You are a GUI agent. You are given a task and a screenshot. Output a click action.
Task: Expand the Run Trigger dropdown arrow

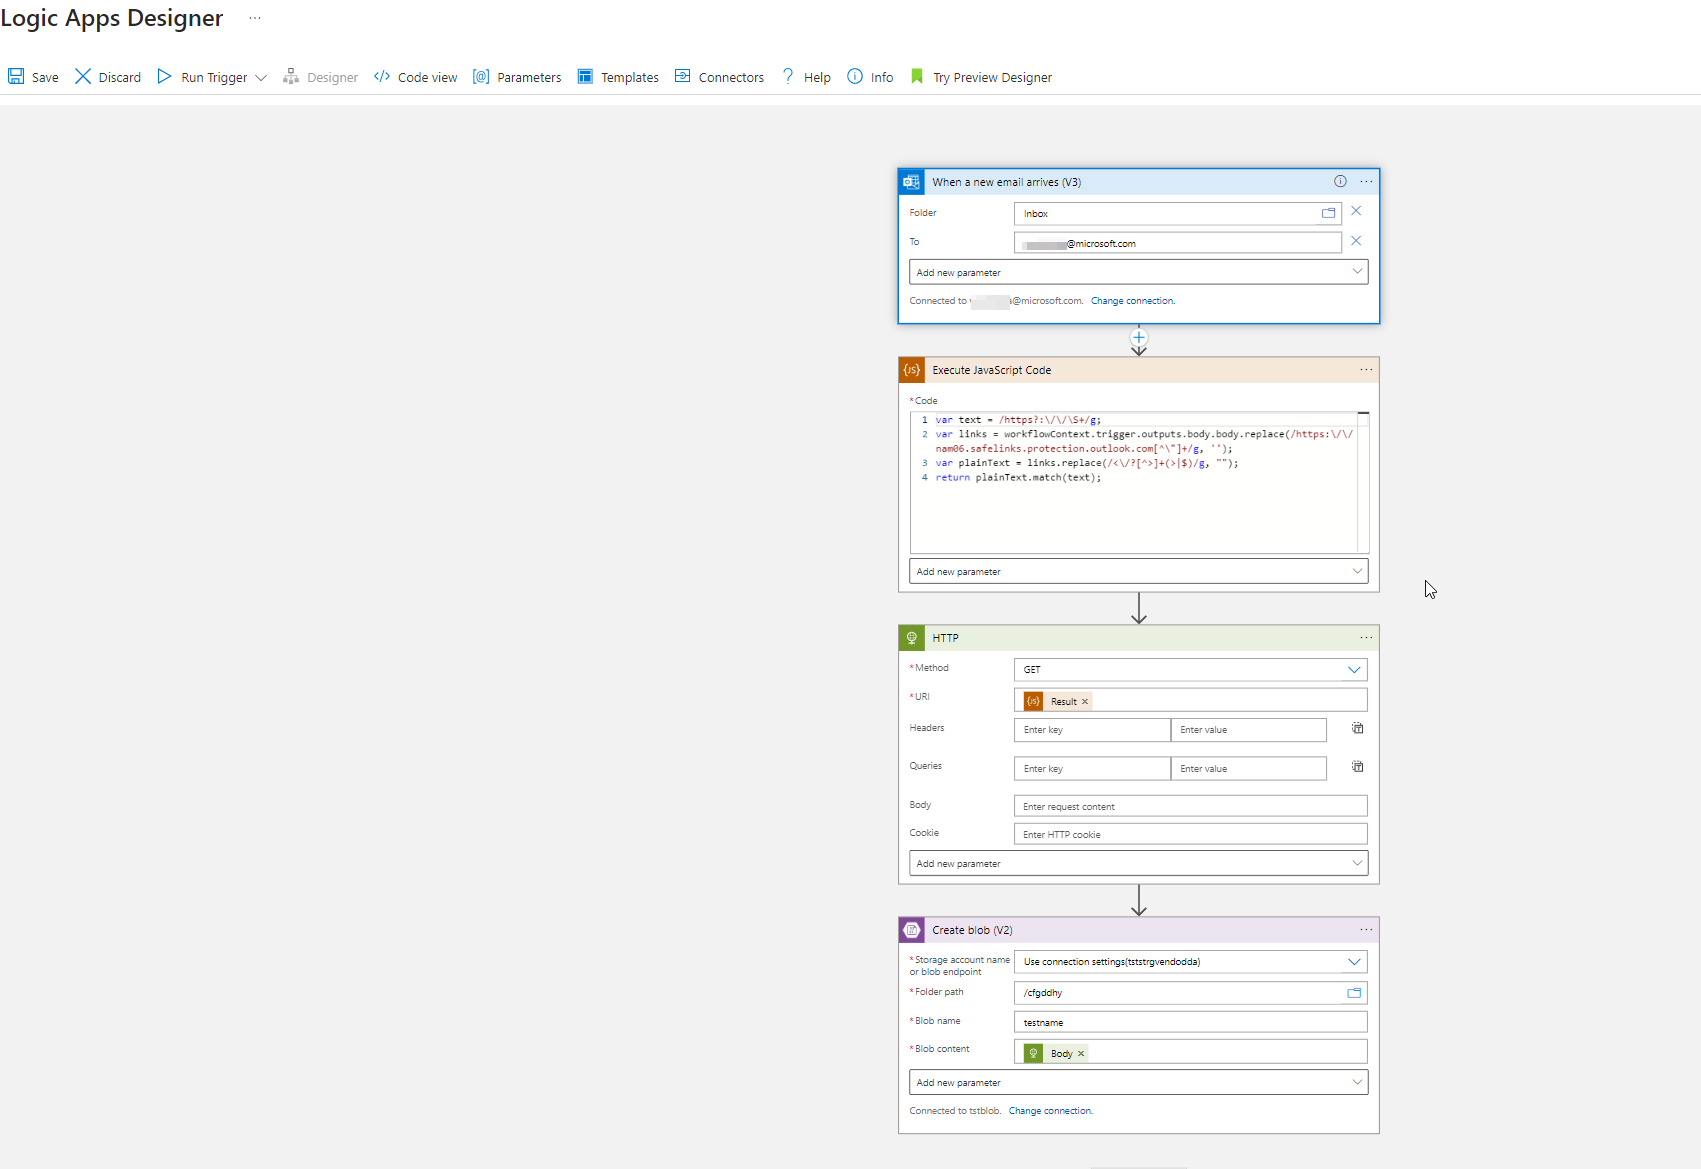[260, 76]
